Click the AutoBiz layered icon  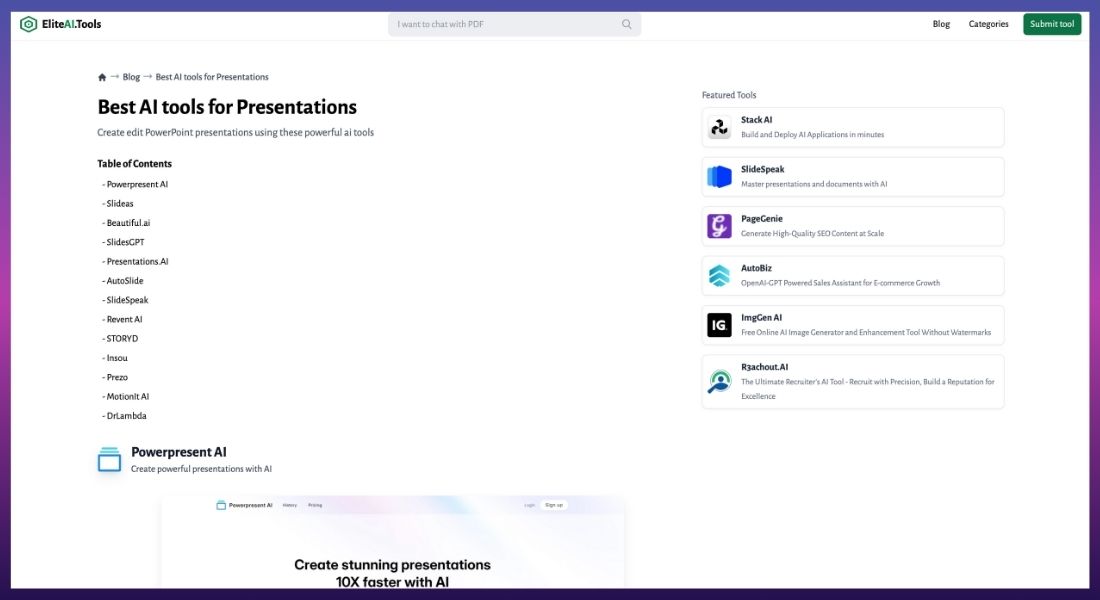tap(719, 276)
